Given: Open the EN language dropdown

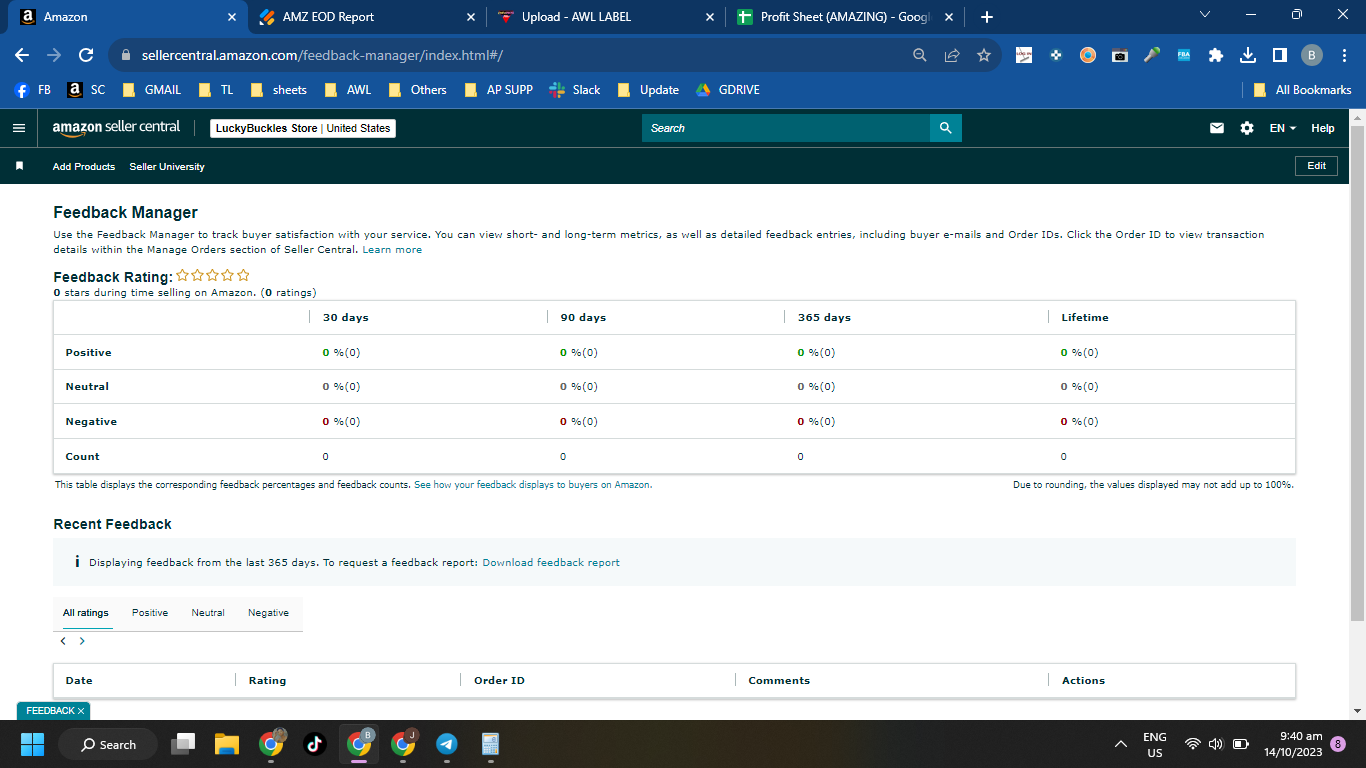Looking at the screenshot, I should [x=1282, y=128].
